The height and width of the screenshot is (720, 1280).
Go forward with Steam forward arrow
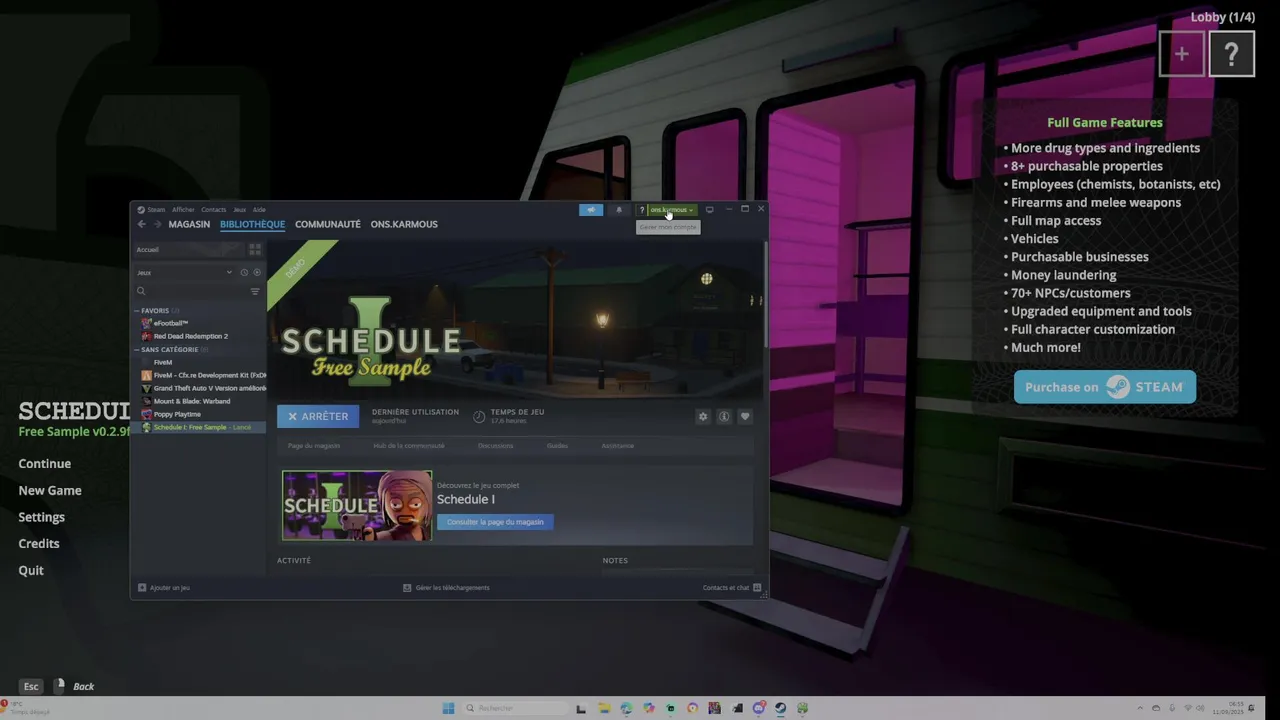pos(157,224)
